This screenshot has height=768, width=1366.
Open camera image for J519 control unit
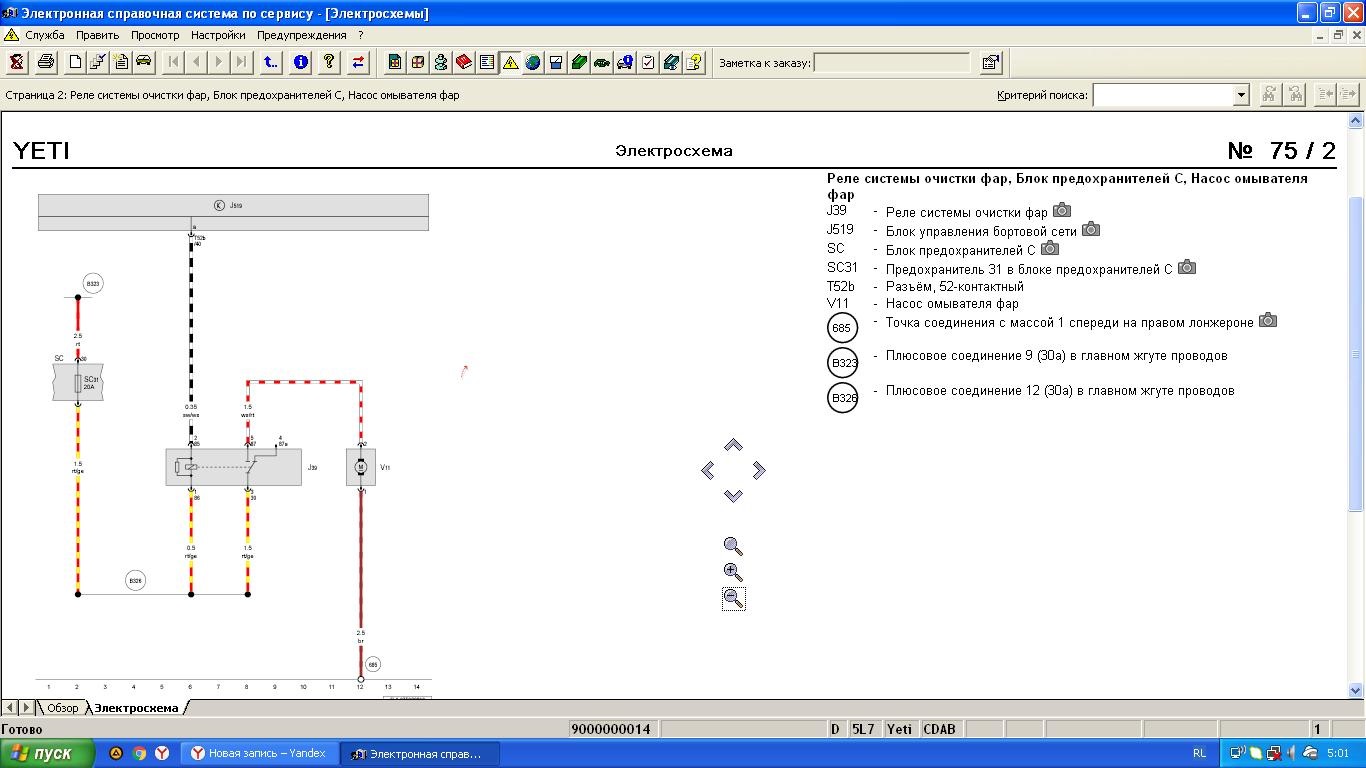pyautogui.click(x=1091, y=229)
